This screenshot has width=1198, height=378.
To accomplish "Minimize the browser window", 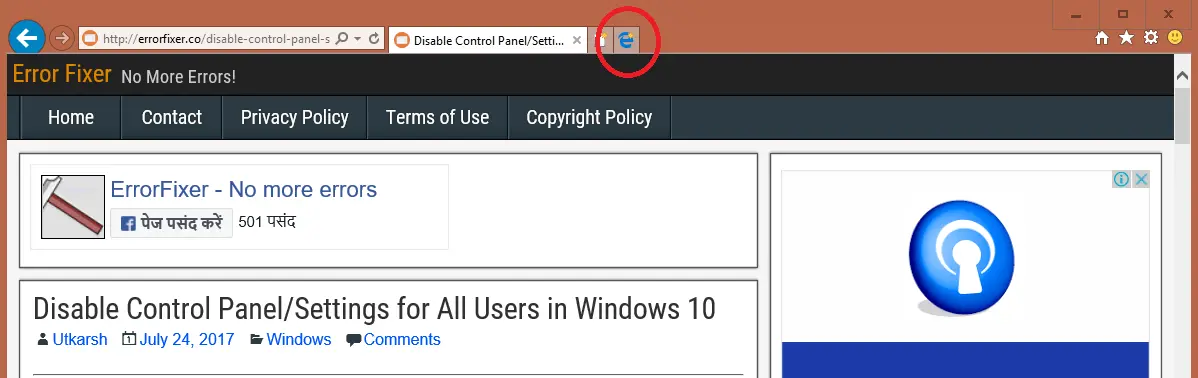I will click(1076, 15).
